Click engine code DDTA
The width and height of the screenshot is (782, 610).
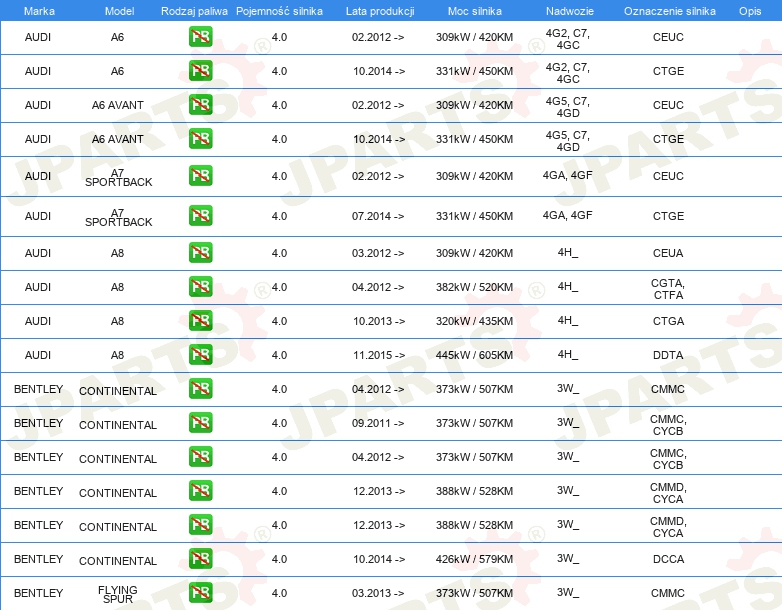pos(668,355)
